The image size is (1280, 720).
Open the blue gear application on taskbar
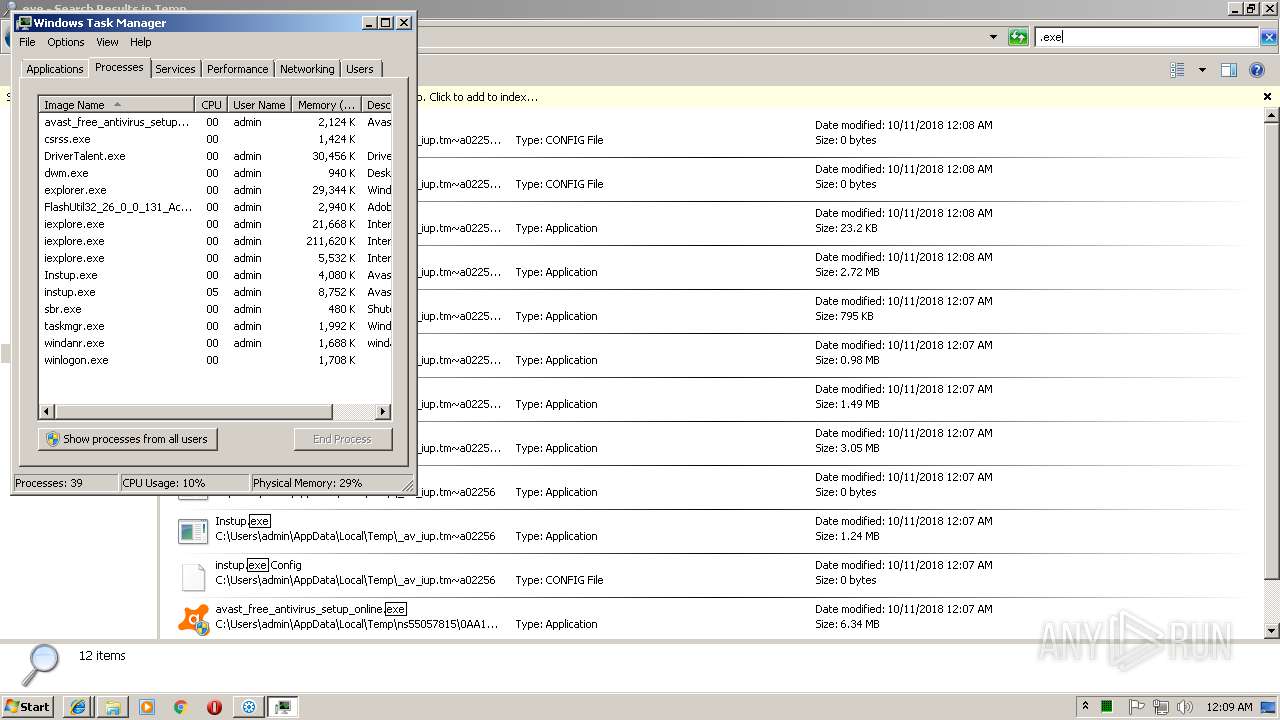(249, 707)
